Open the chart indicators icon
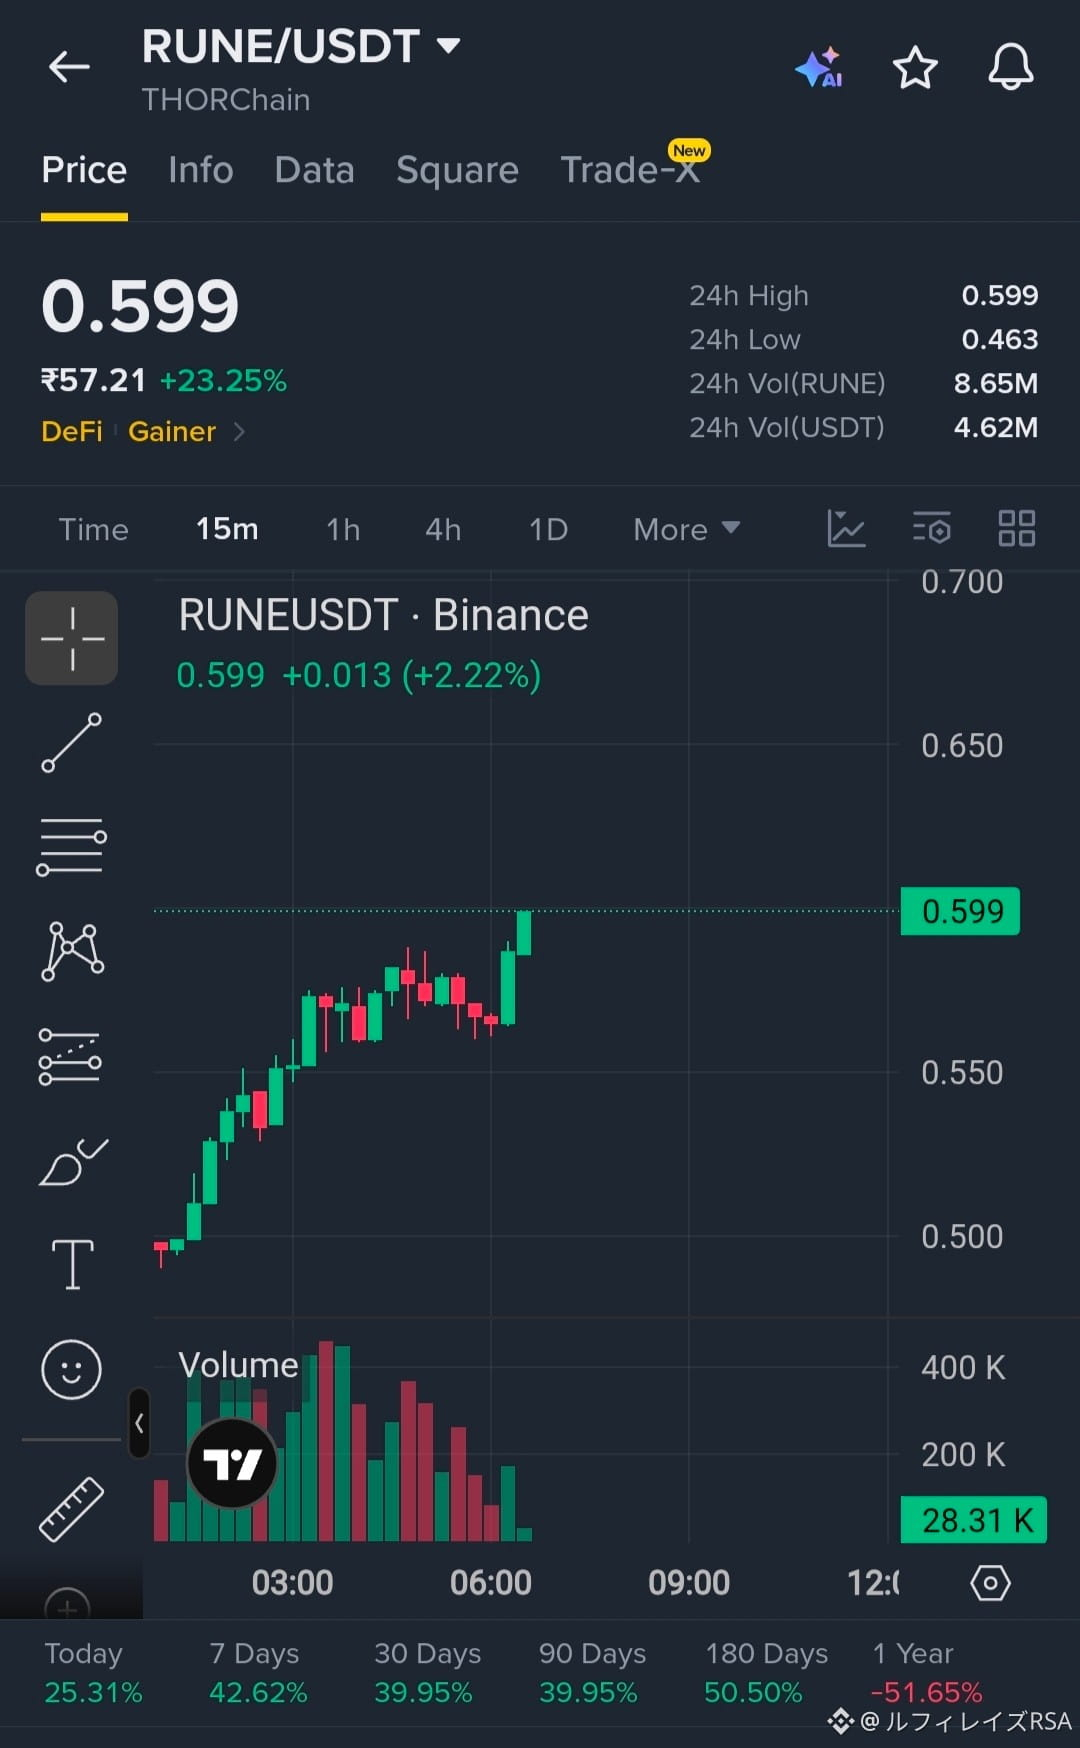The height and width of the screenshot is (1748, 1080). click(846, 528)
